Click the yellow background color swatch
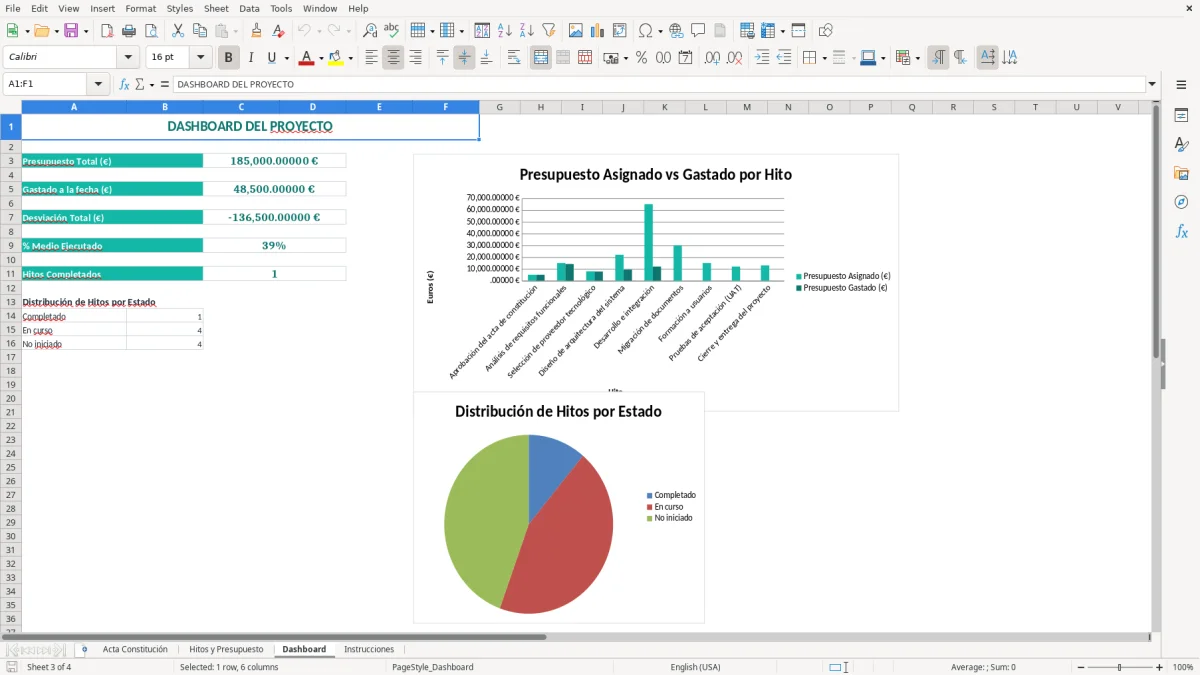1200x675 pixels. pyautogui.click(x=335, y=58)
